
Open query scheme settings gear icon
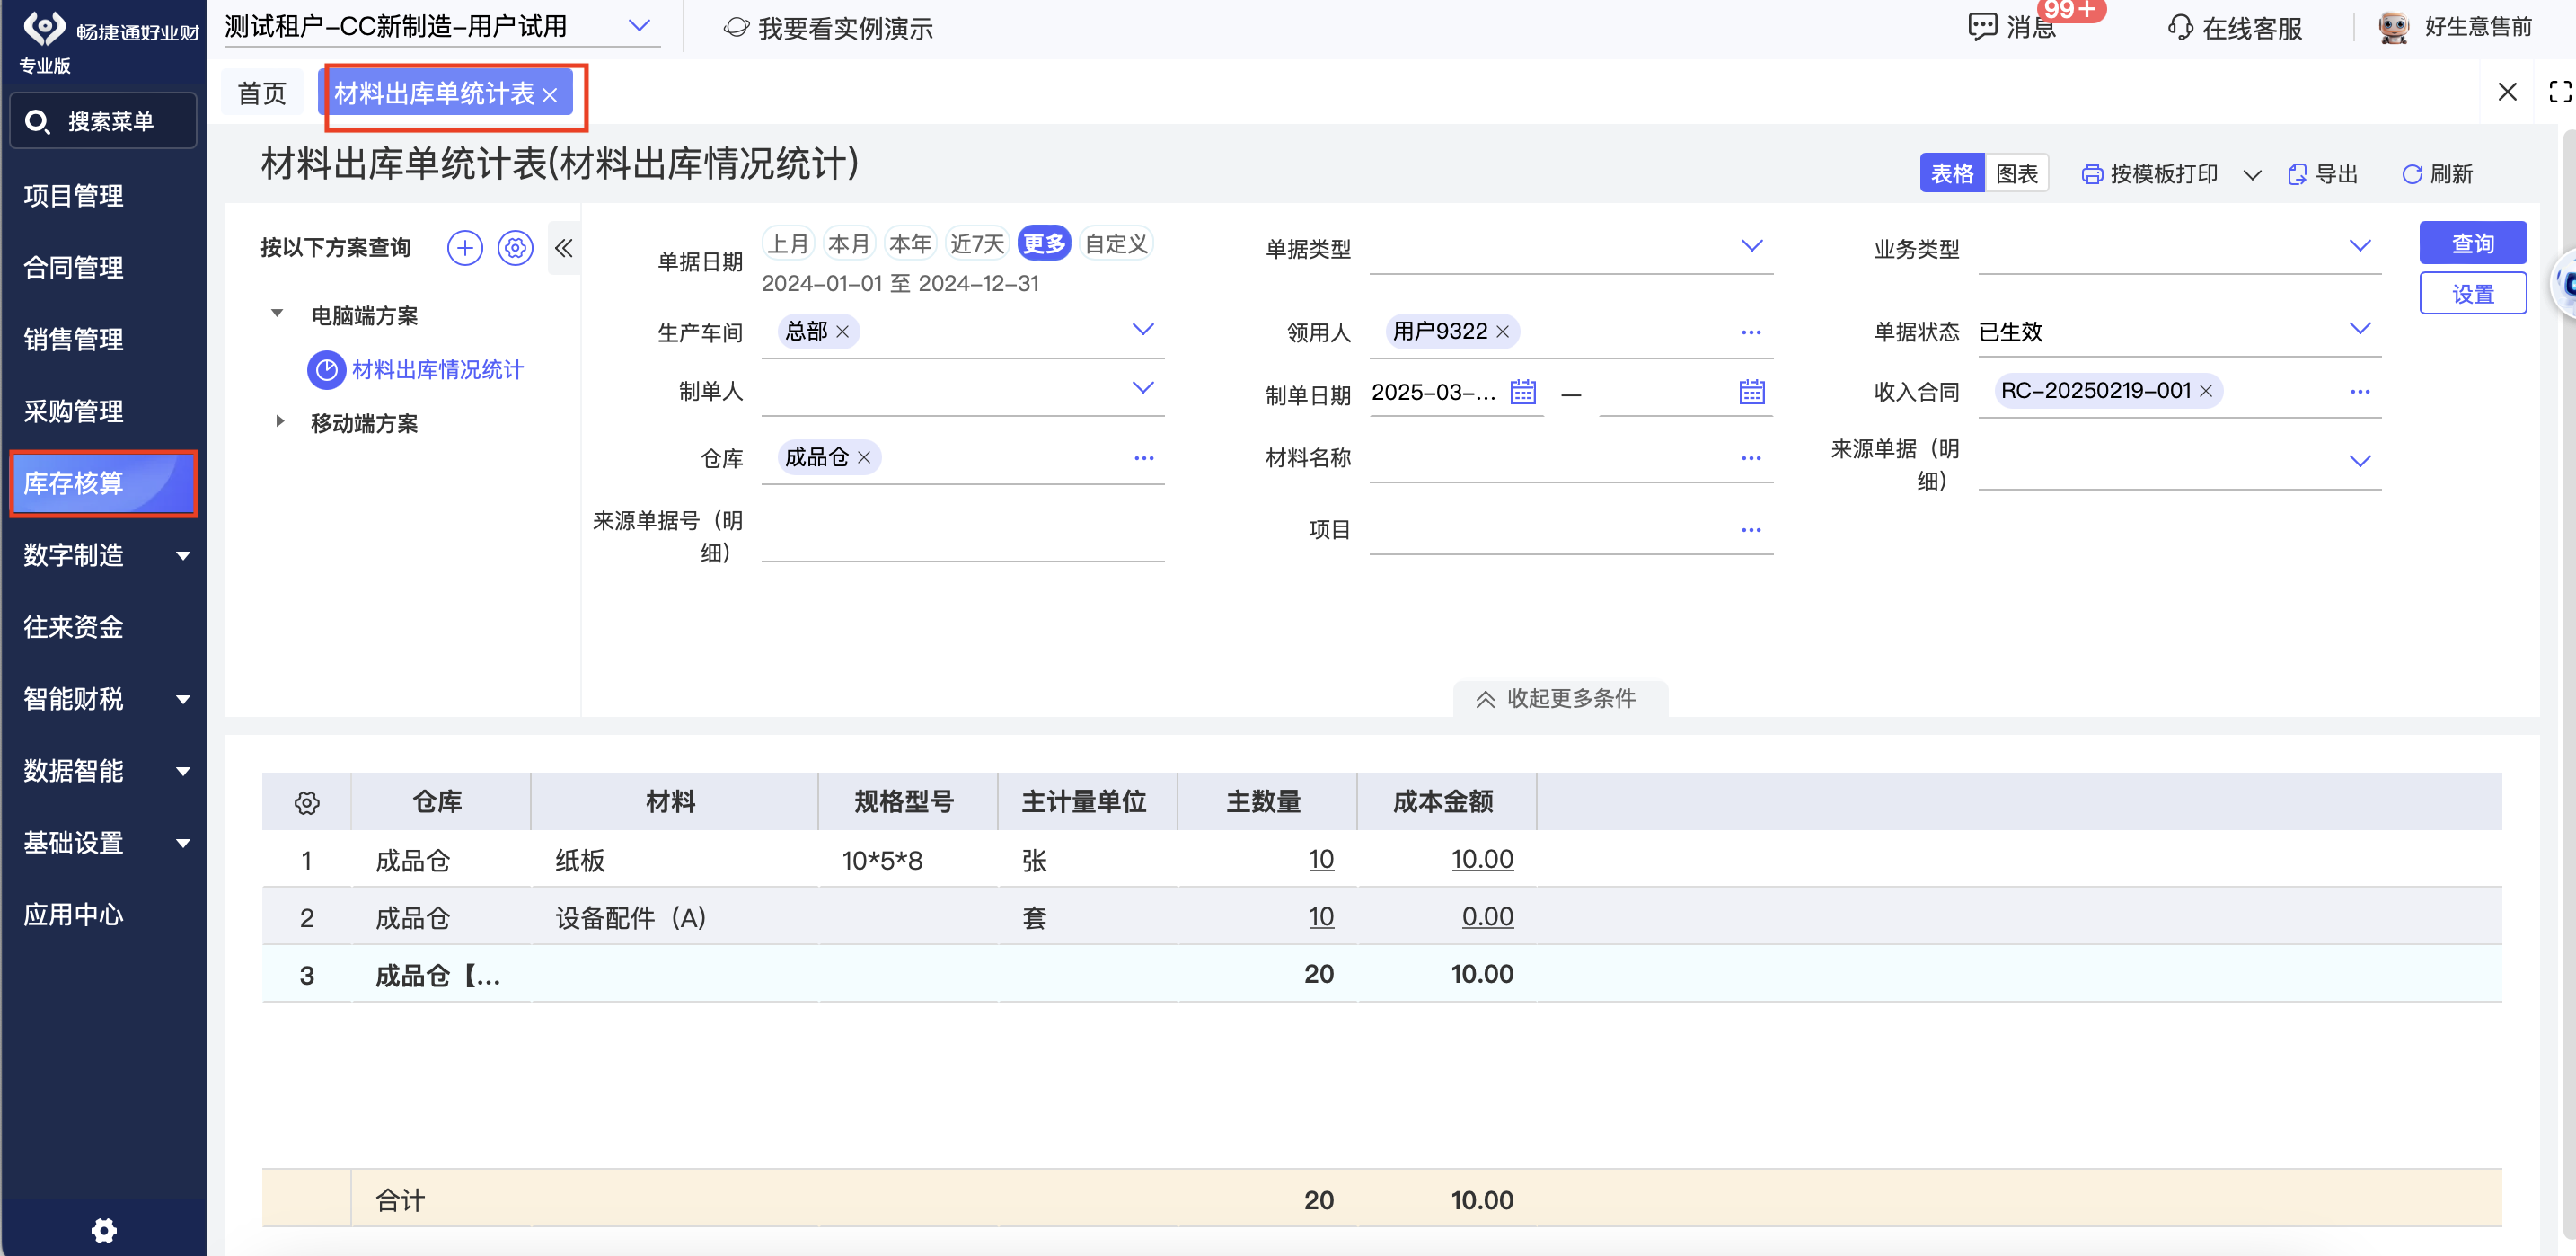pos(516,248)
